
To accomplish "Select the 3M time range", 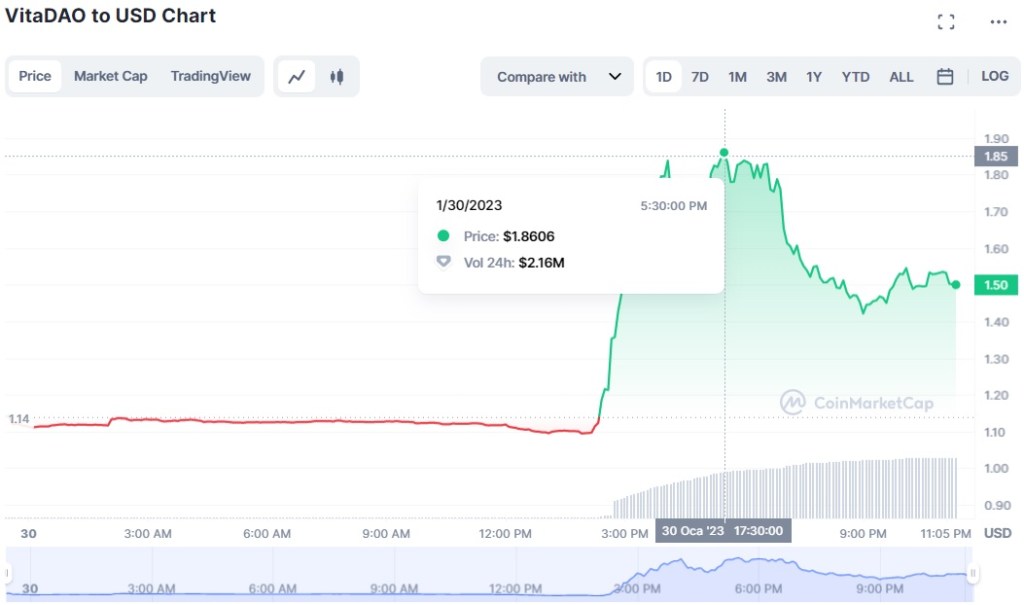I will (x=776, y=76).
